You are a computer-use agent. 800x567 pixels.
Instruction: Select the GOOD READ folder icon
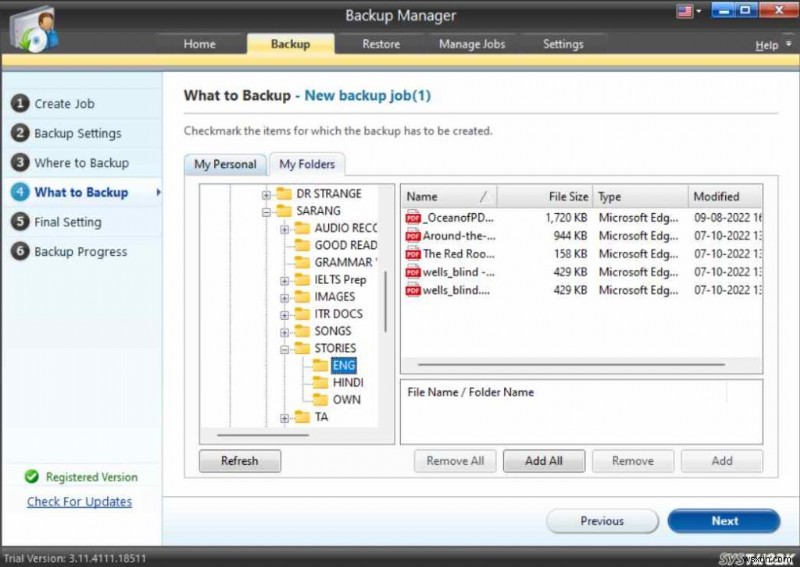(302, 245)
